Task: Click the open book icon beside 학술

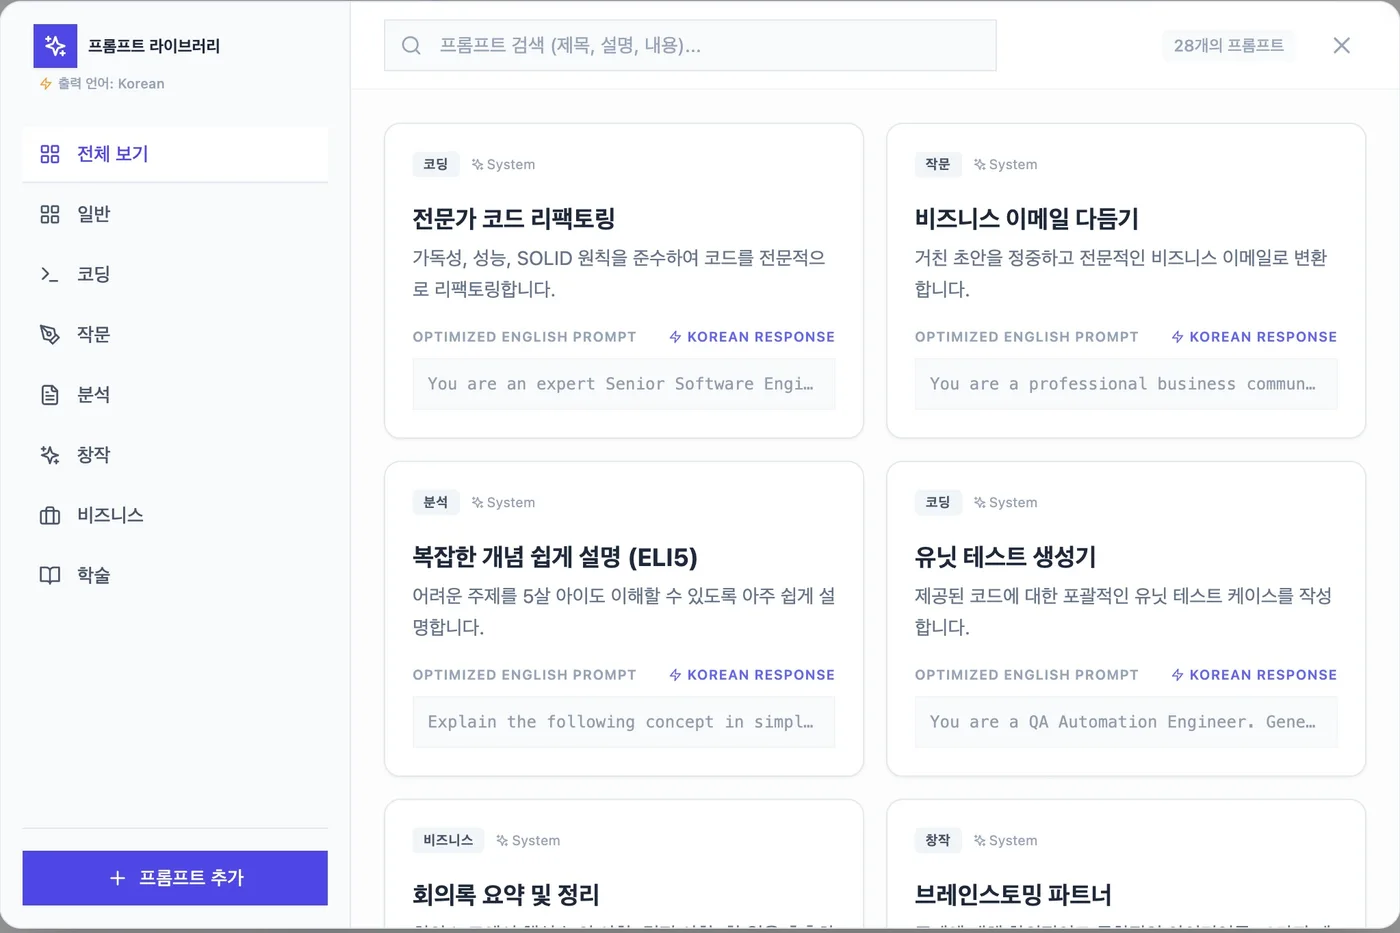Action: pos(50,575)
